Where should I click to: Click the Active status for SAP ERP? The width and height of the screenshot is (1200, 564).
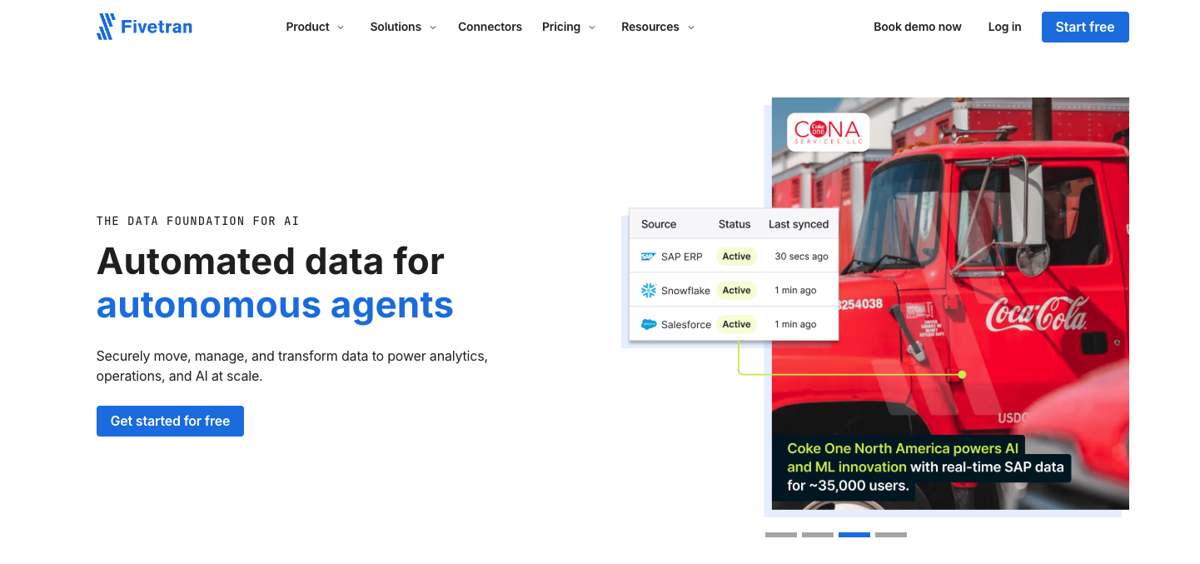pos(736,257)
